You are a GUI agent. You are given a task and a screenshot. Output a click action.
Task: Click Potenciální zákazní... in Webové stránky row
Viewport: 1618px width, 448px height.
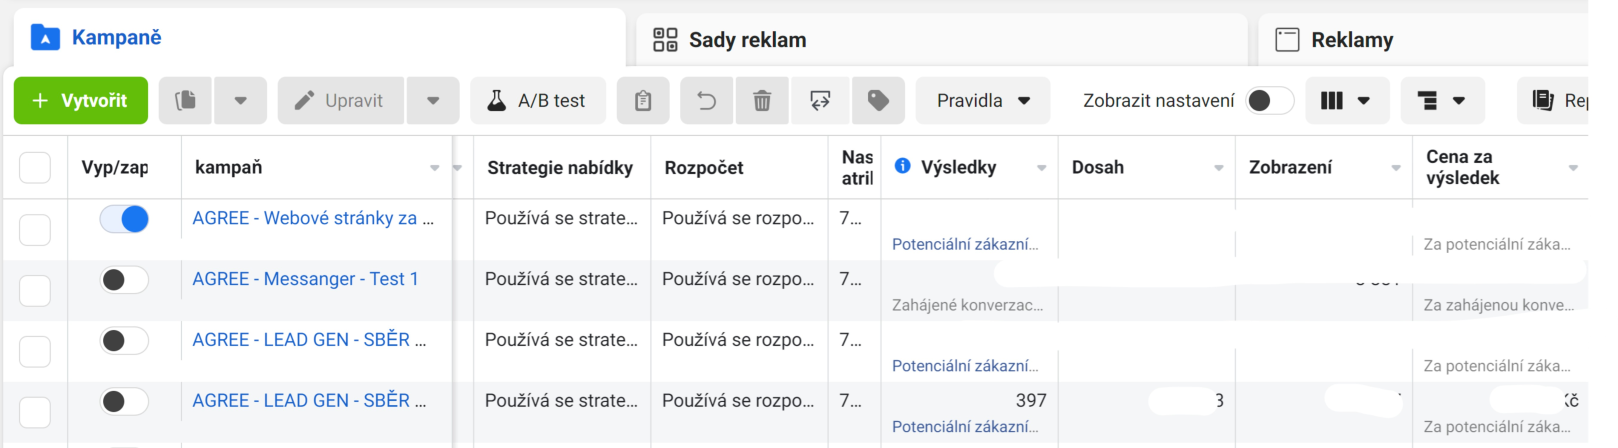tap(965, 244)
